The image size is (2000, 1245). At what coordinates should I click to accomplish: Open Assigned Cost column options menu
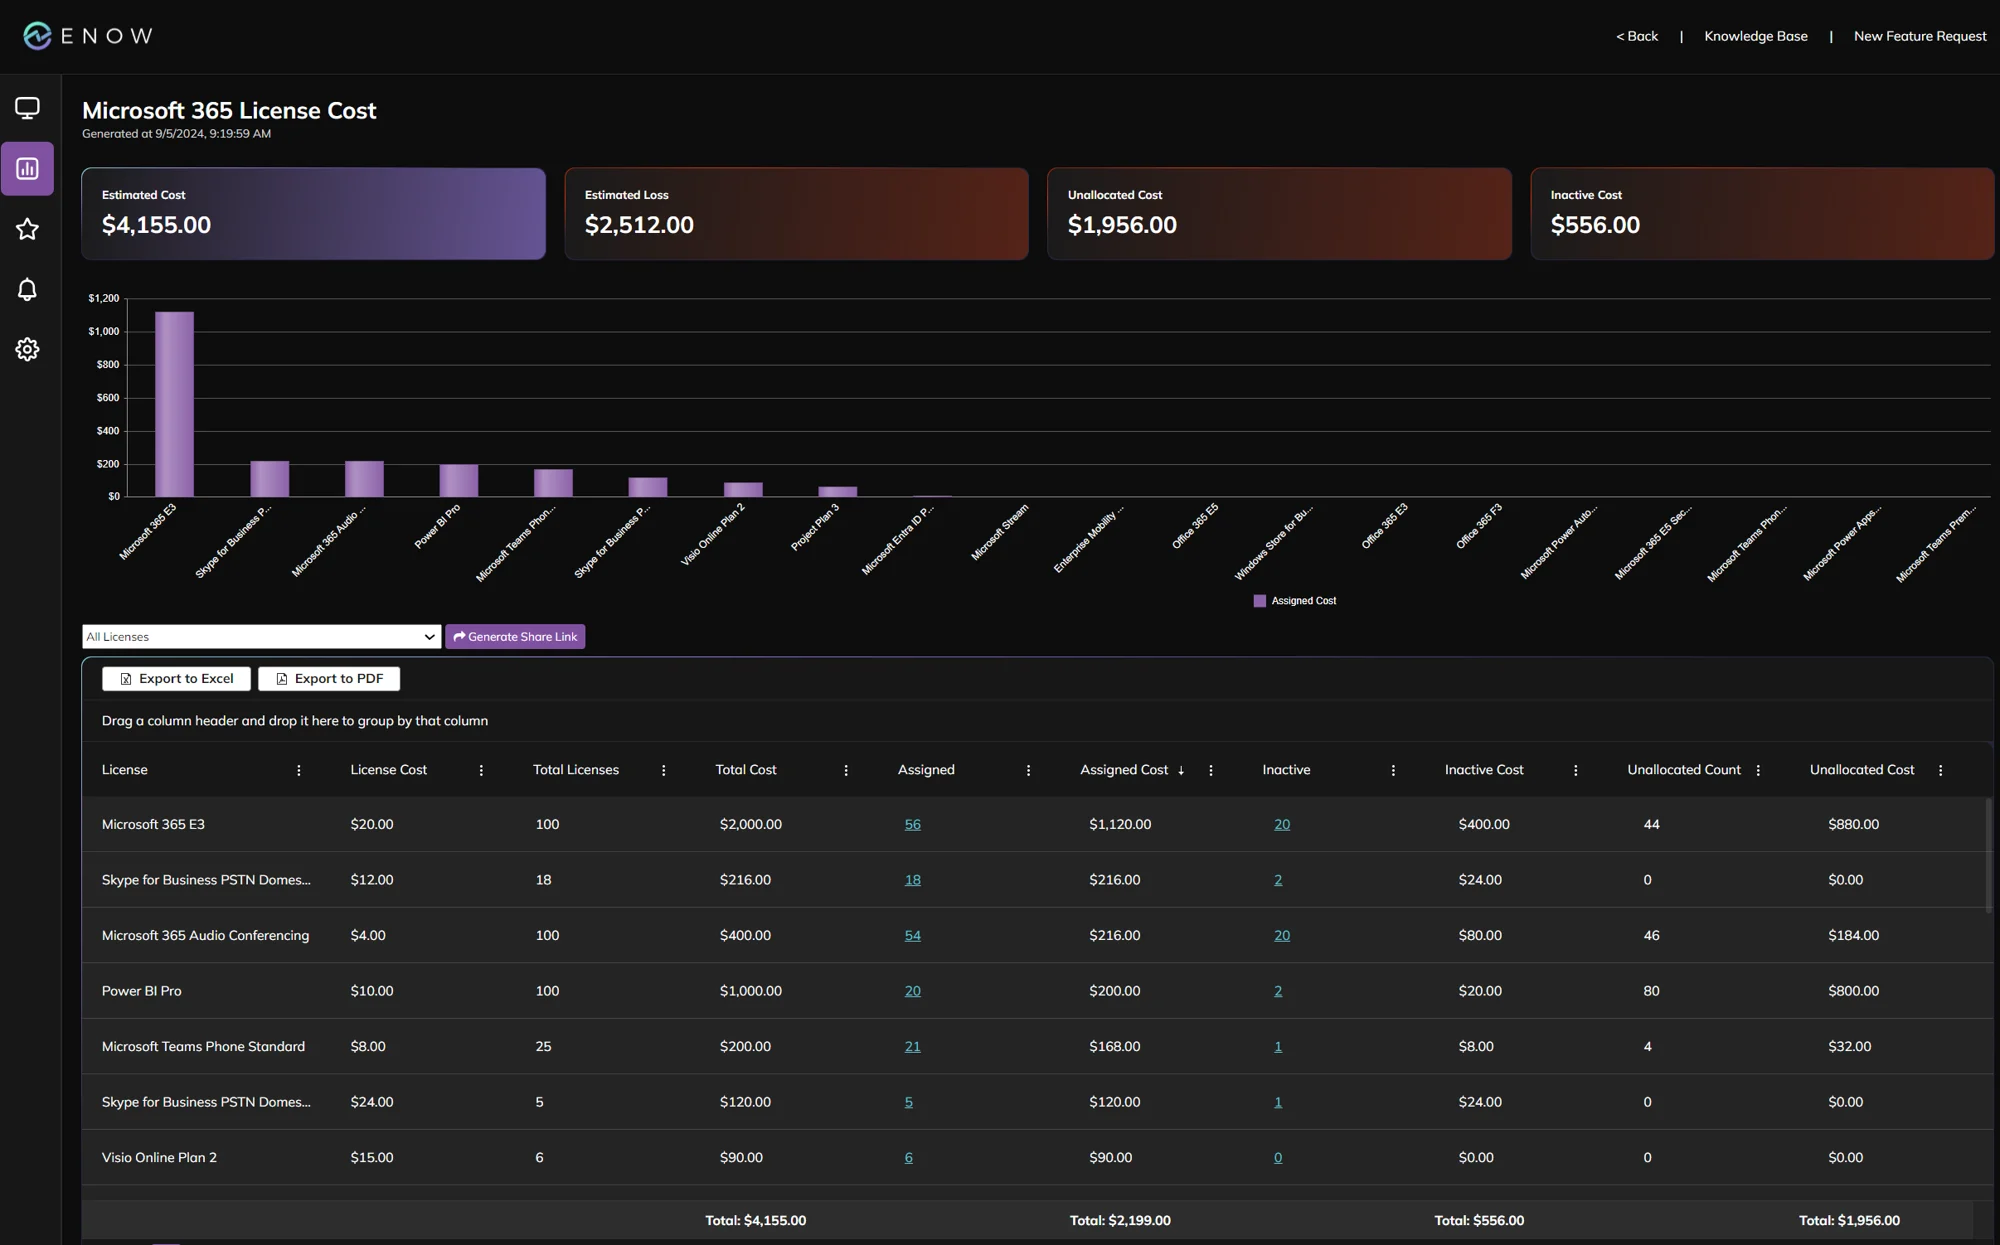1211,770
